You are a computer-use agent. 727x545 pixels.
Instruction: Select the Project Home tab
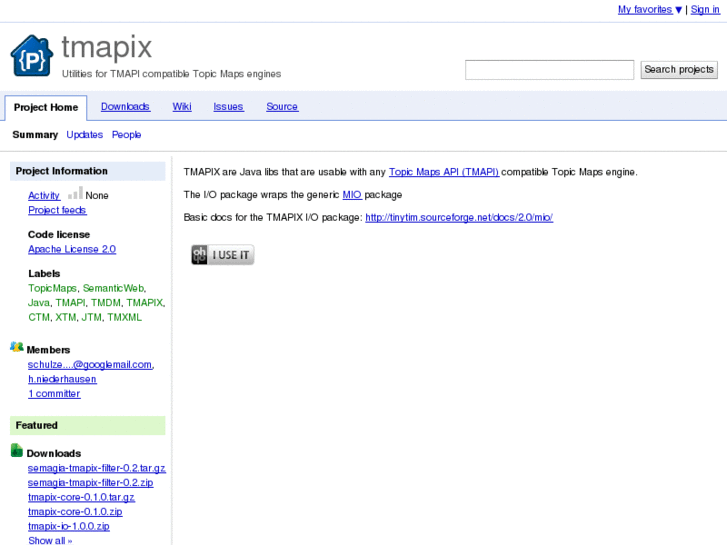coord(46,108)
